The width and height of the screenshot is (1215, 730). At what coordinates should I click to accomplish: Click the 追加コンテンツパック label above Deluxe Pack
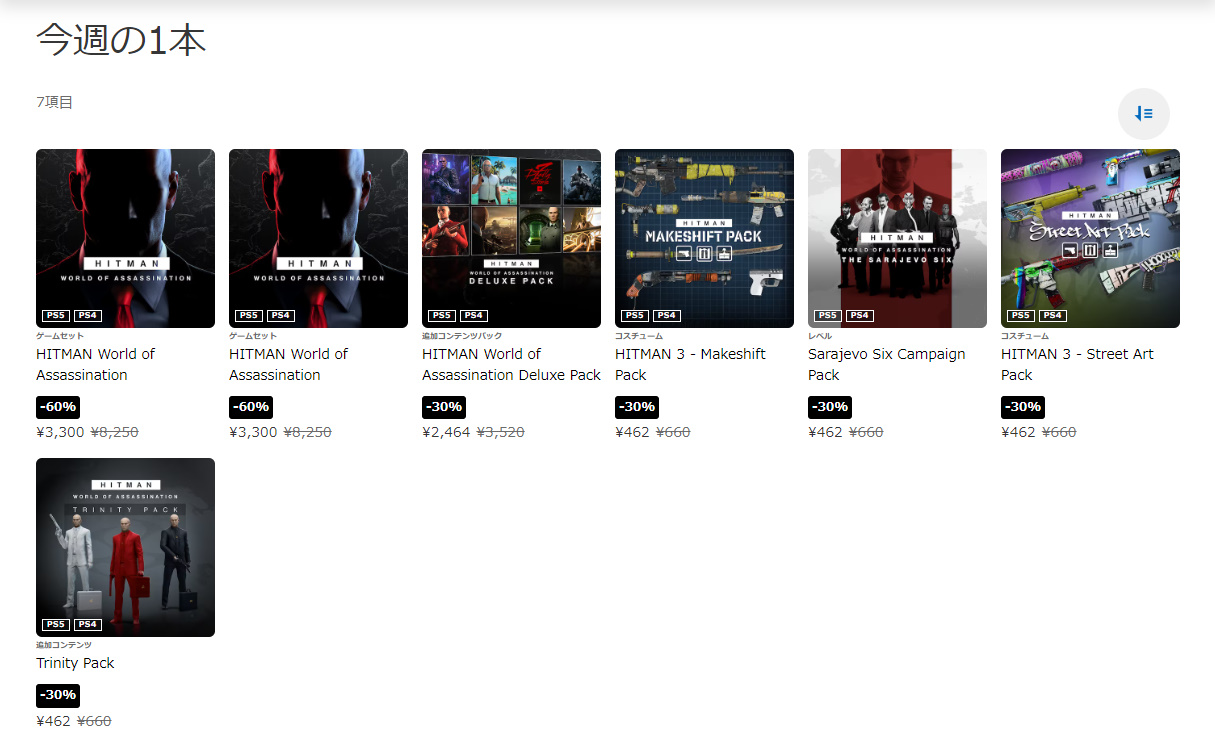[462, 336]
